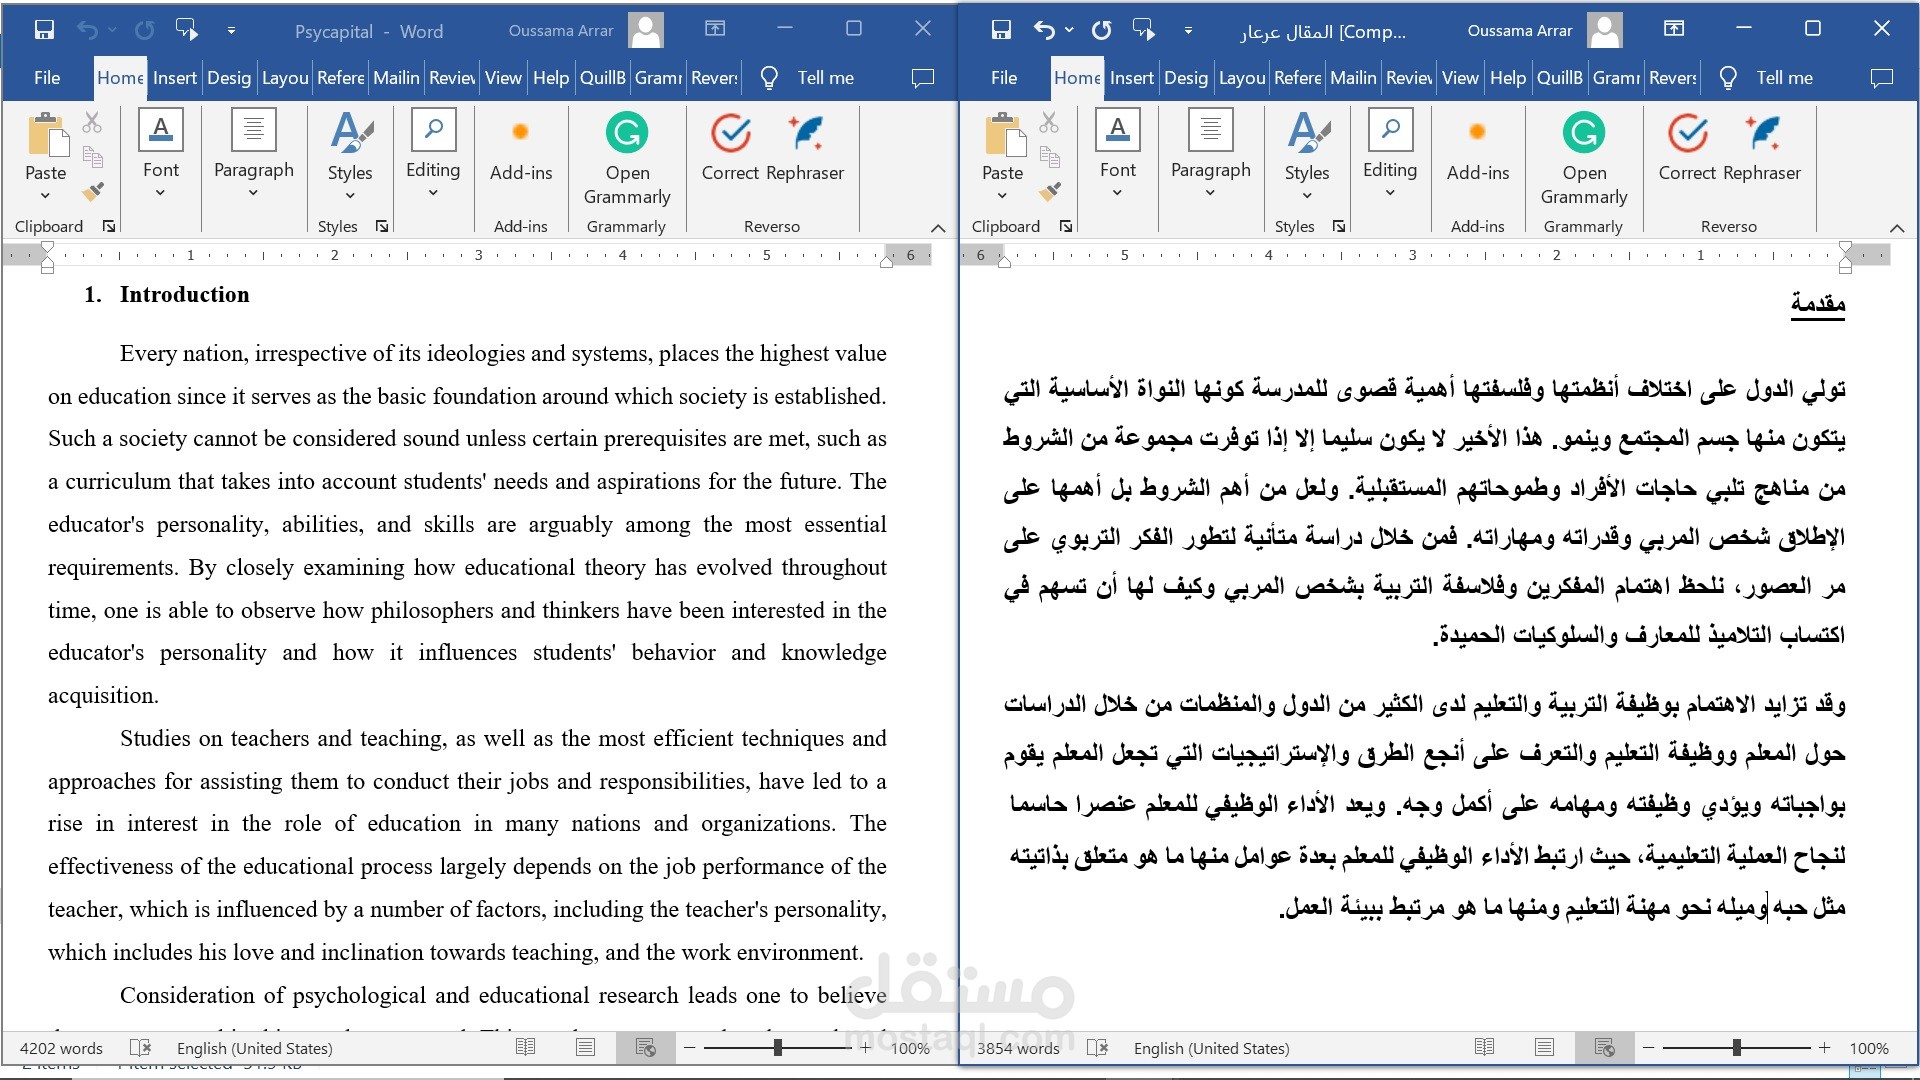The height and width of the screenshot is (1080, 1920).
Task: Switch to Web Layout in right window
Action: 1604,1048
